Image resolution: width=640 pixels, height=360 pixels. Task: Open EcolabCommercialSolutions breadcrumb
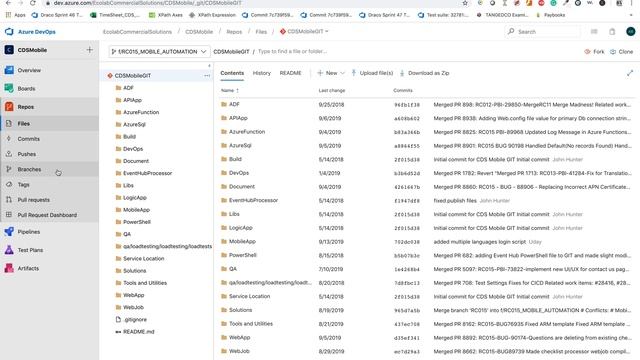click(x=137, y=31)
